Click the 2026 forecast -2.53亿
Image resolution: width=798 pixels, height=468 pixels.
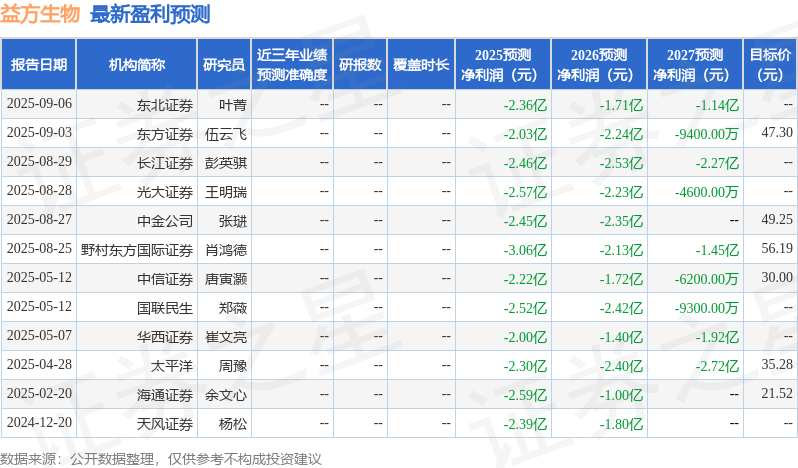(621, 163)
